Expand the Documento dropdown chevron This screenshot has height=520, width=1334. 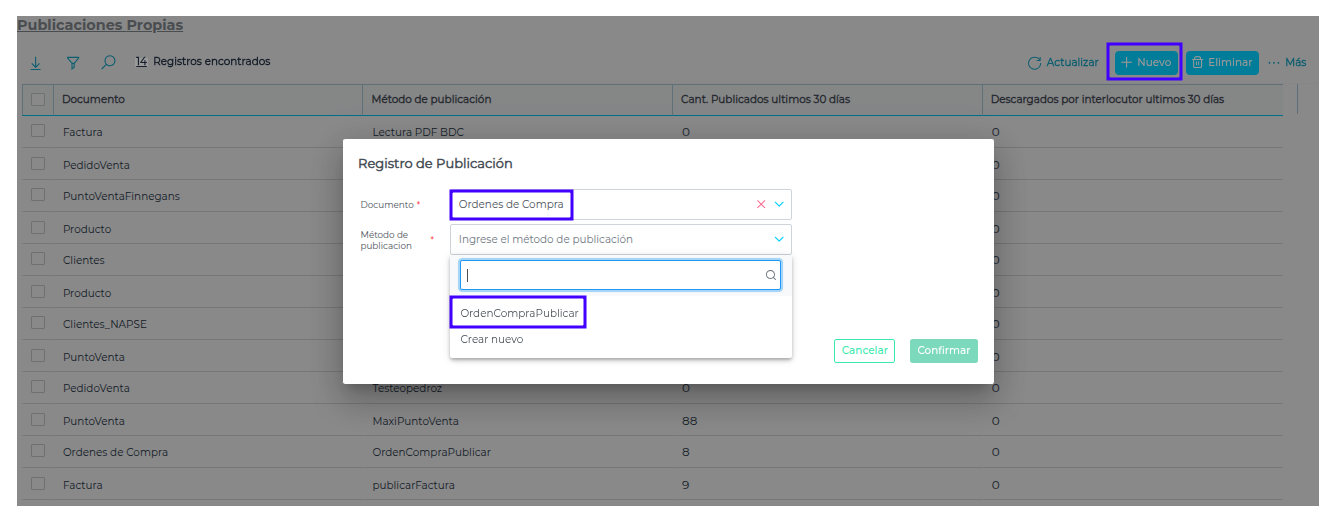[x=780, y=204]
